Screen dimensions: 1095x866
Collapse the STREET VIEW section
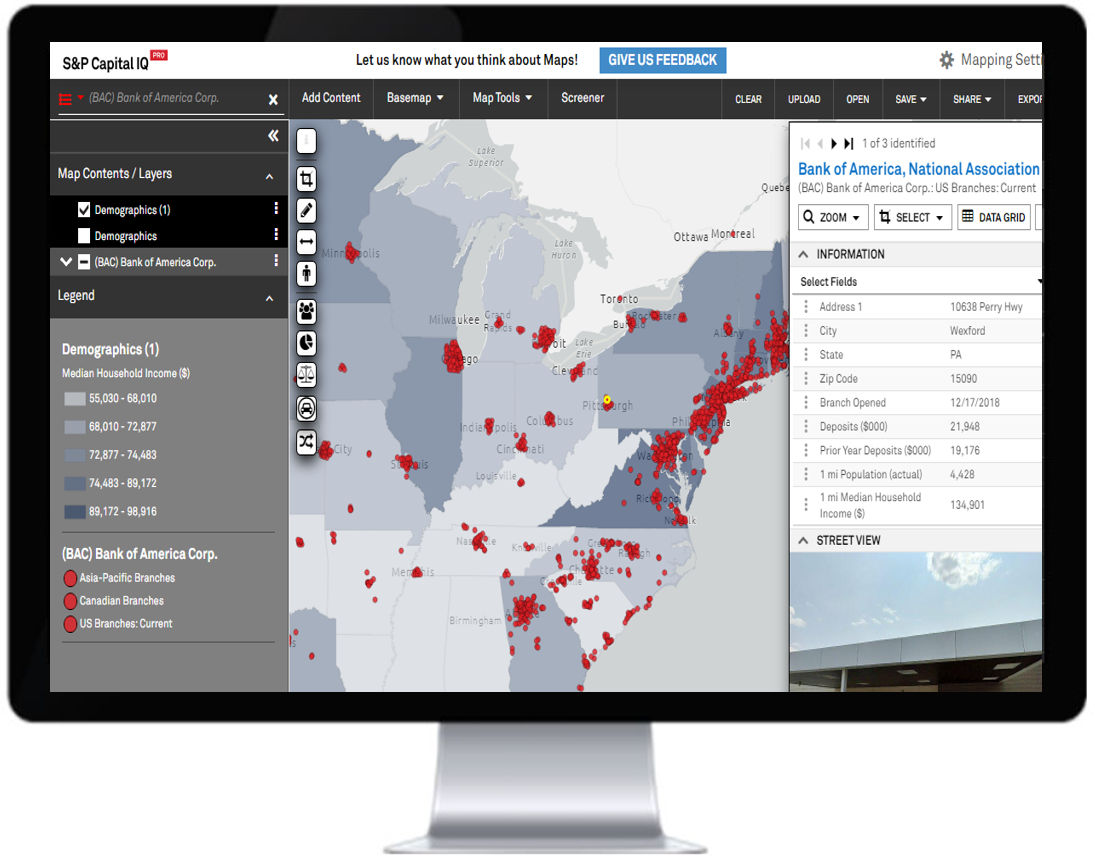tap(803, 541)
